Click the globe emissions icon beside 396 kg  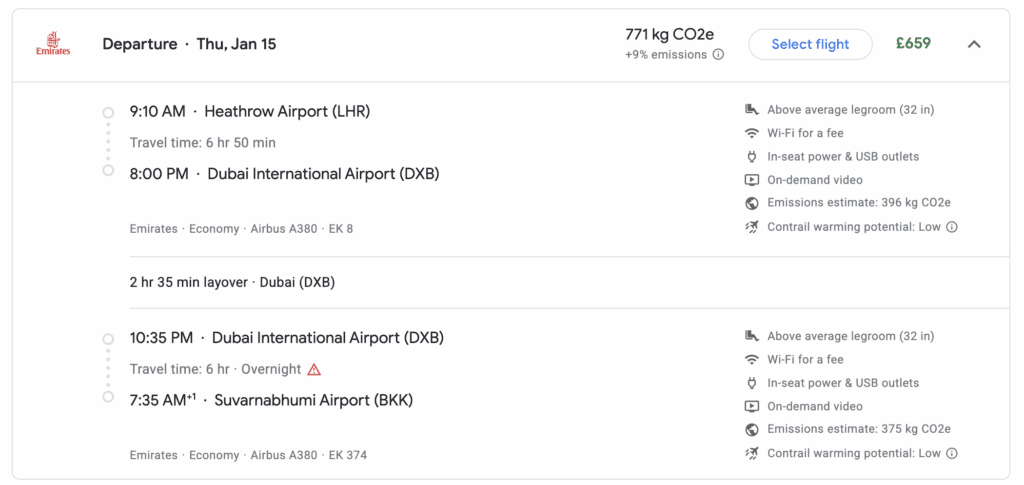coord(752,203)
